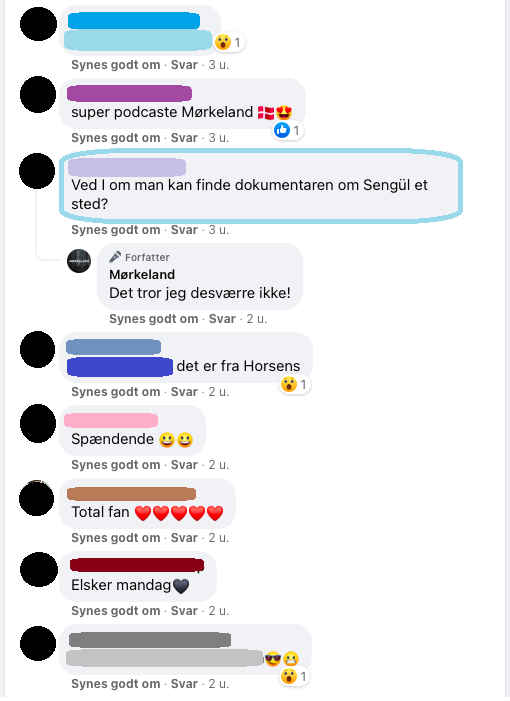Screen dimensions: 510x701
Task: Click the pink-covered commenter name above 'Spændende'
Action: click(x=111, y=420)
